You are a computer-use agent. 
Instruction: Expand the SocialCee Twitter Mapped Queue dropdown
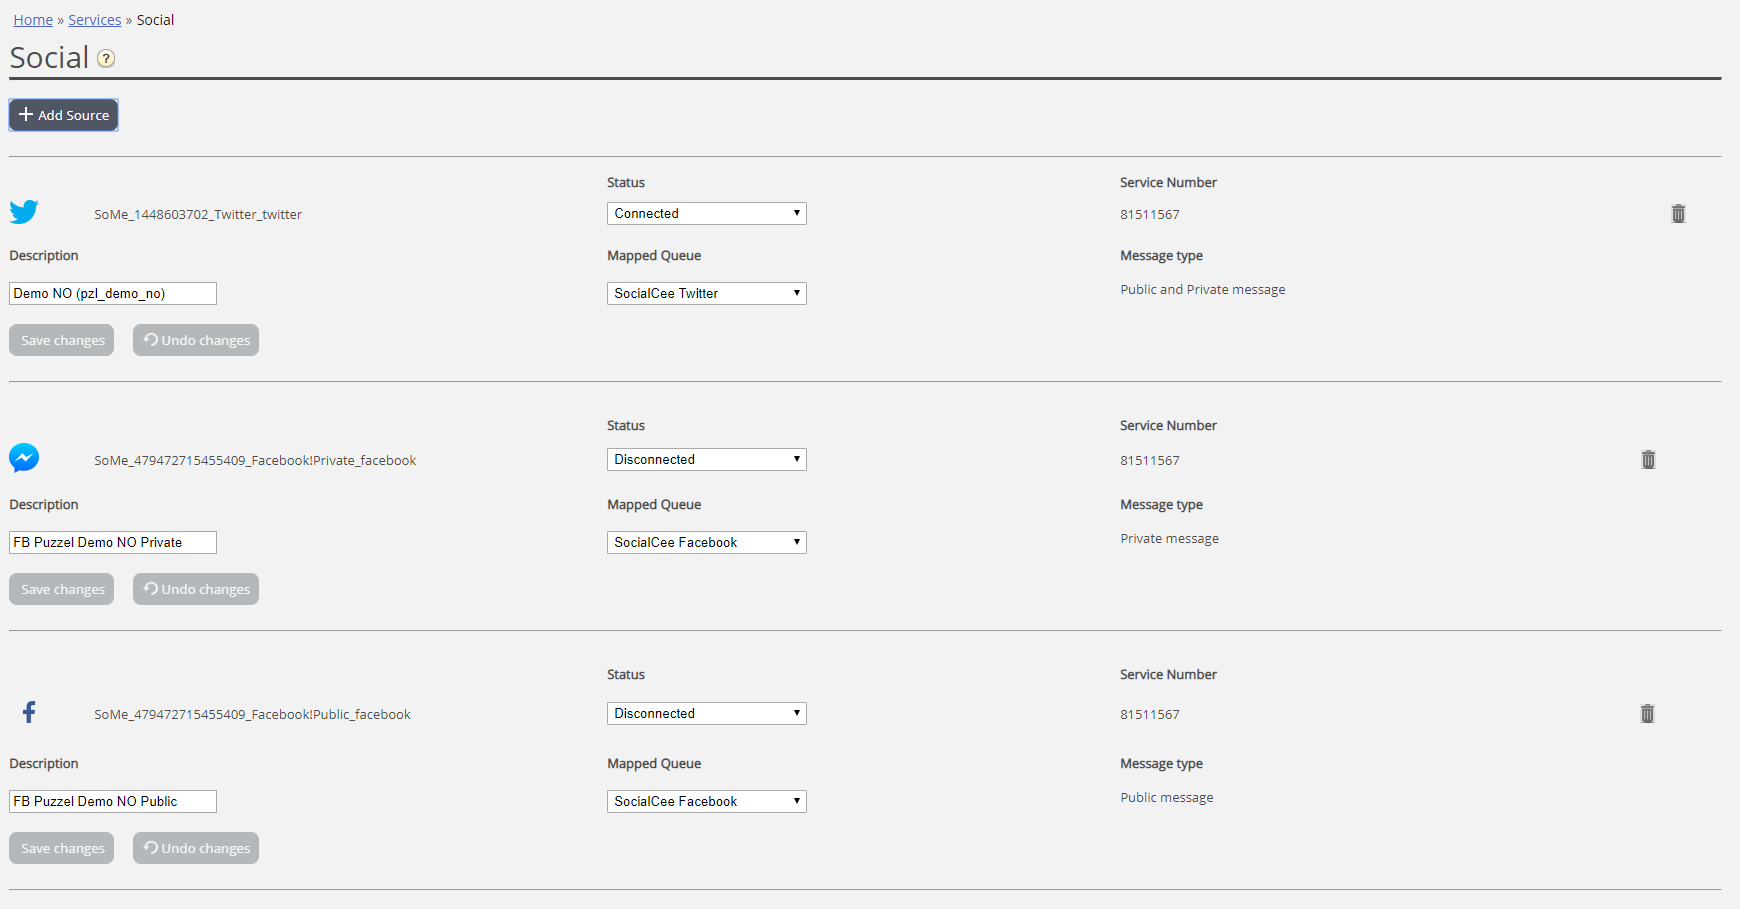[706, 294]
